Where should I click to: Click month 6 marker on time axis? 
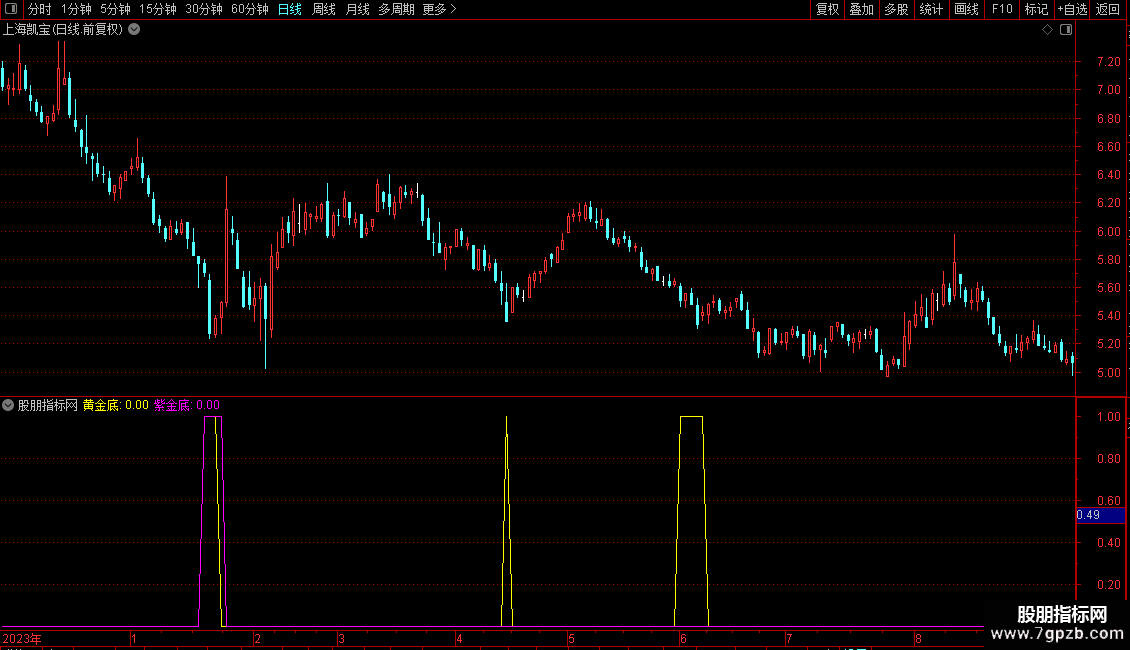pos(683,638)
